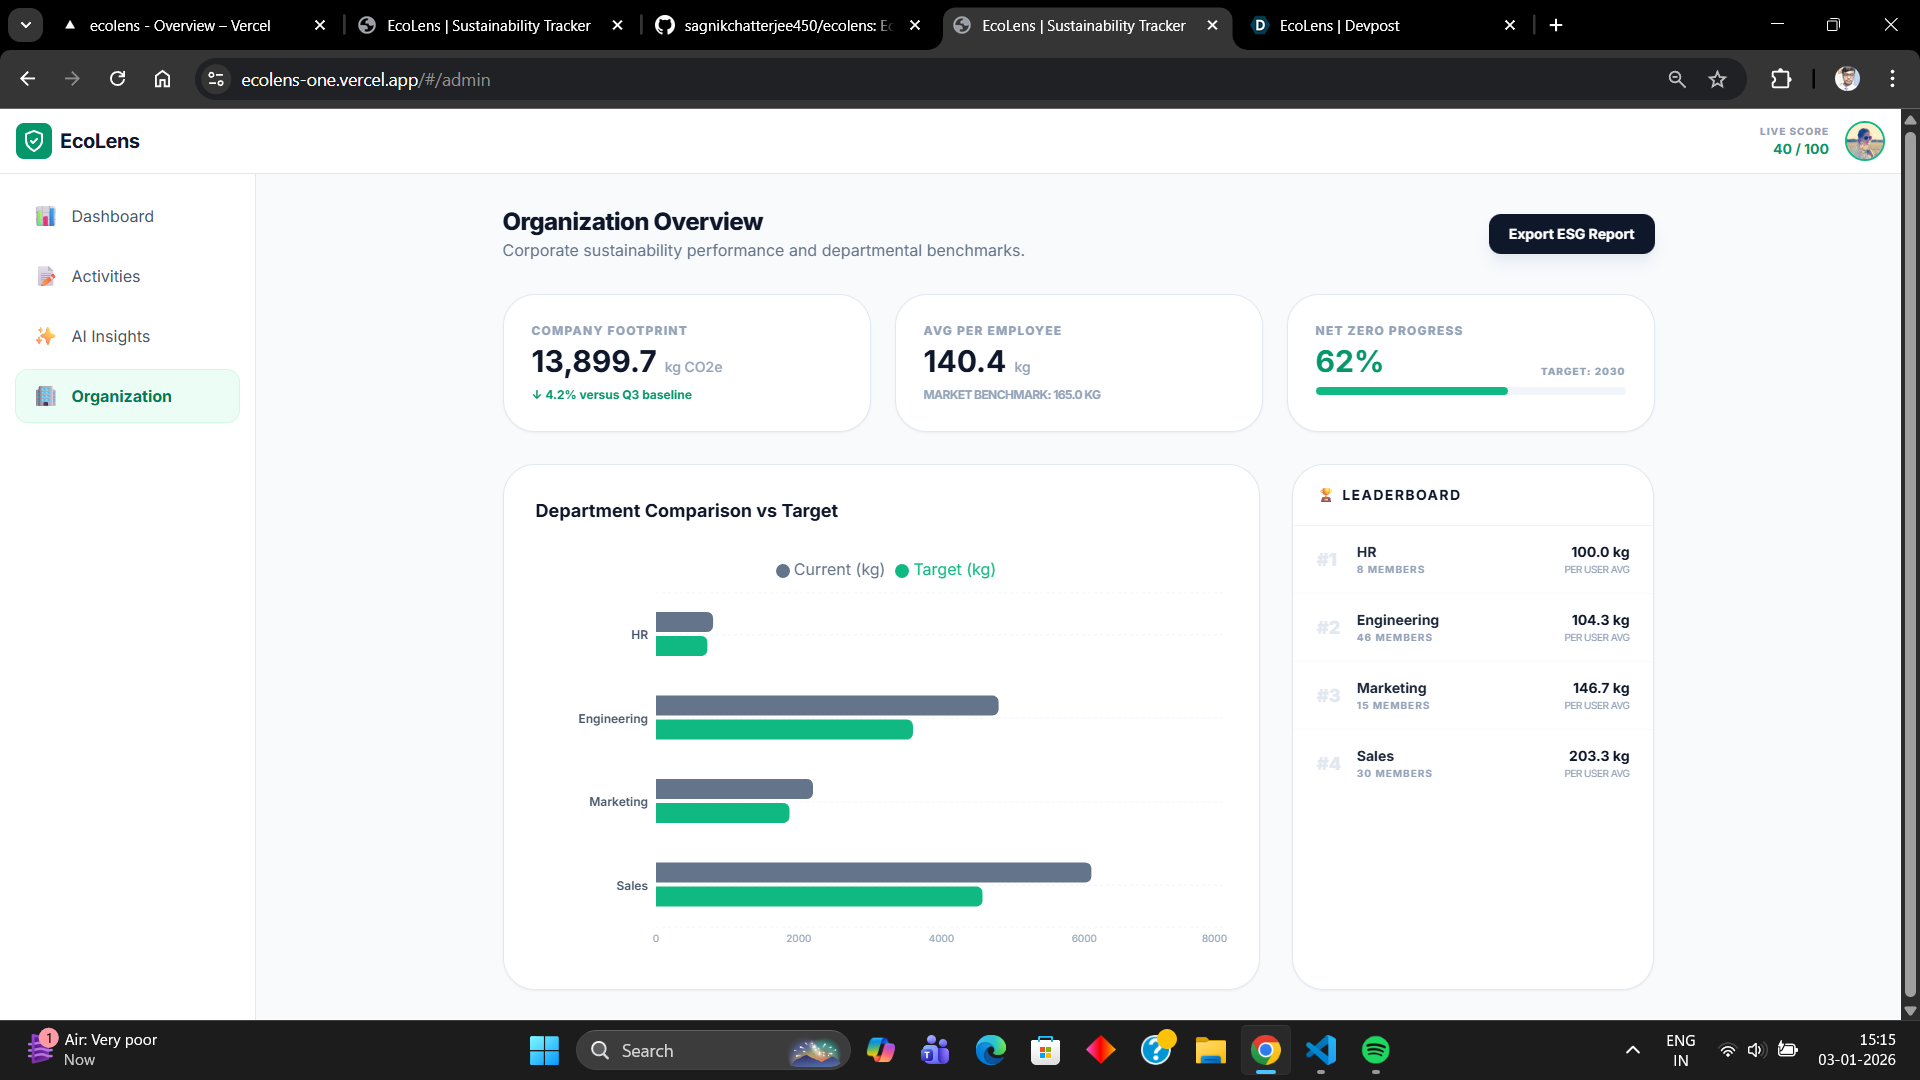Open AI Insights from sidebar
1920x1080 pixels.
point(110,336)
